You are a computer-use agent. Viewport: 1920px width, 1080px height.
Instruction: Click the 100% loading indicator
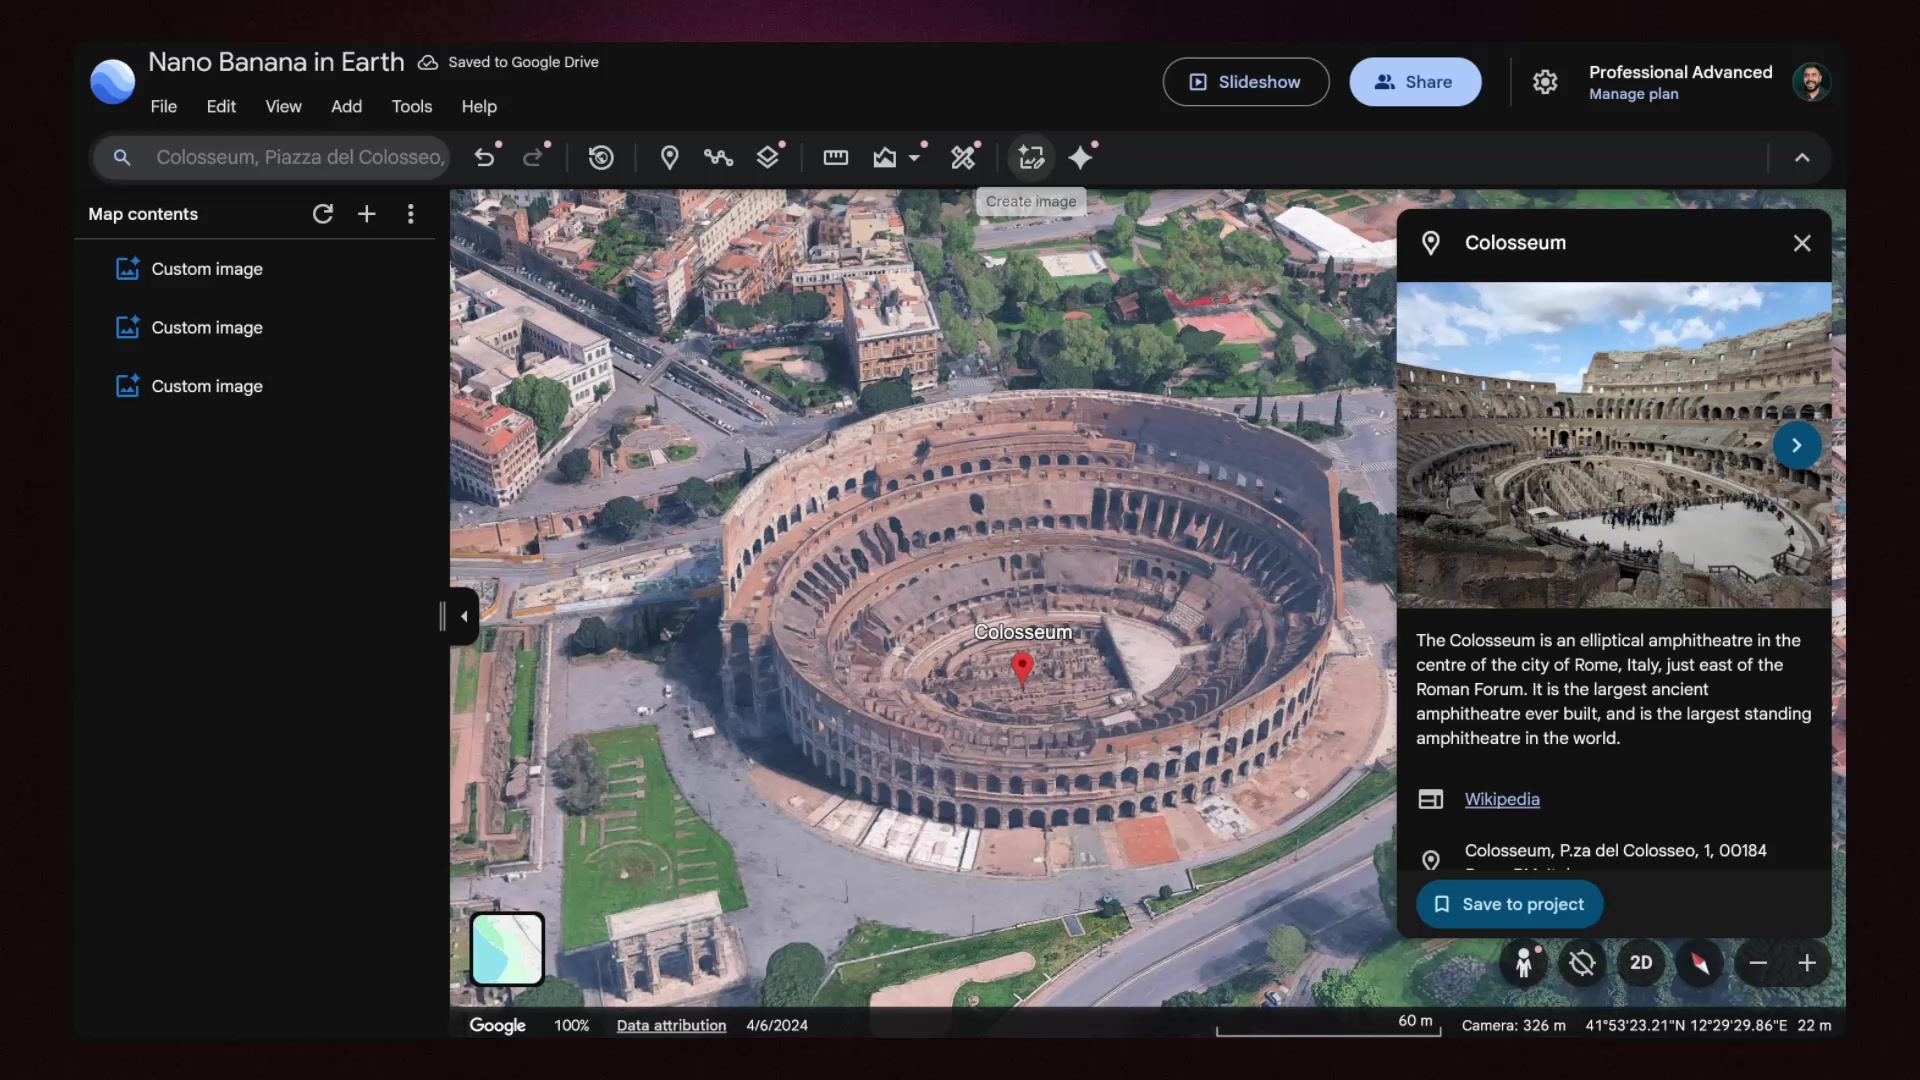point(572,1025)
